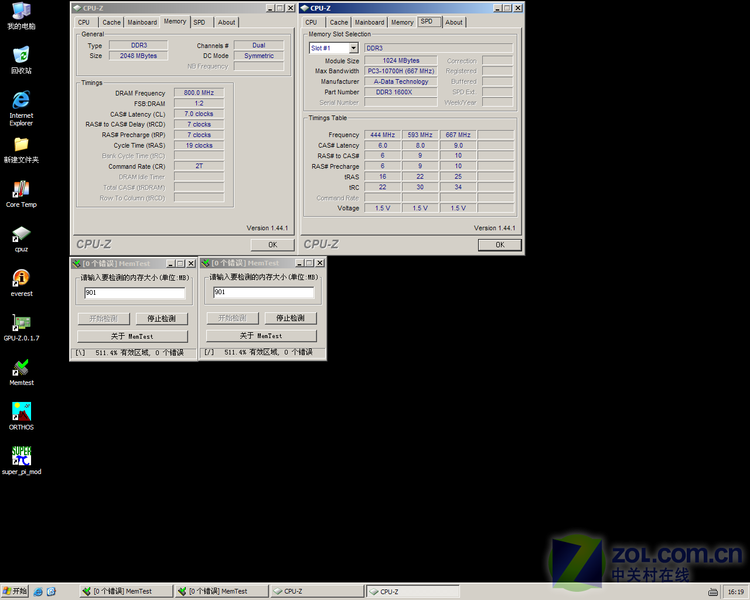The height and width of the screenshot is (600, 750).
Task: Click the left CPU-Z window title icon
Action: tap(77, 8)
